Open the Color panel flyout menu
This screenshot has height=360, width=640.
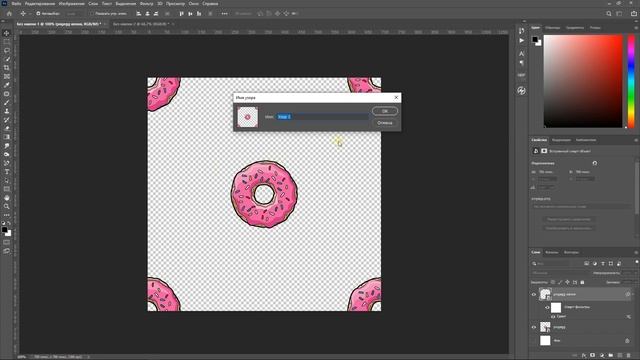pyautogui.click(x=636, y=28)
